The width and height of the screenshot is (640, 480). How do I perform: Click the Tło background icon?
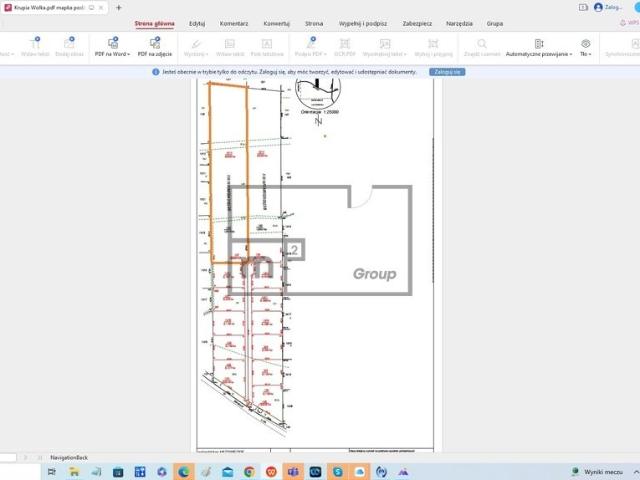(x=586, y=43)
